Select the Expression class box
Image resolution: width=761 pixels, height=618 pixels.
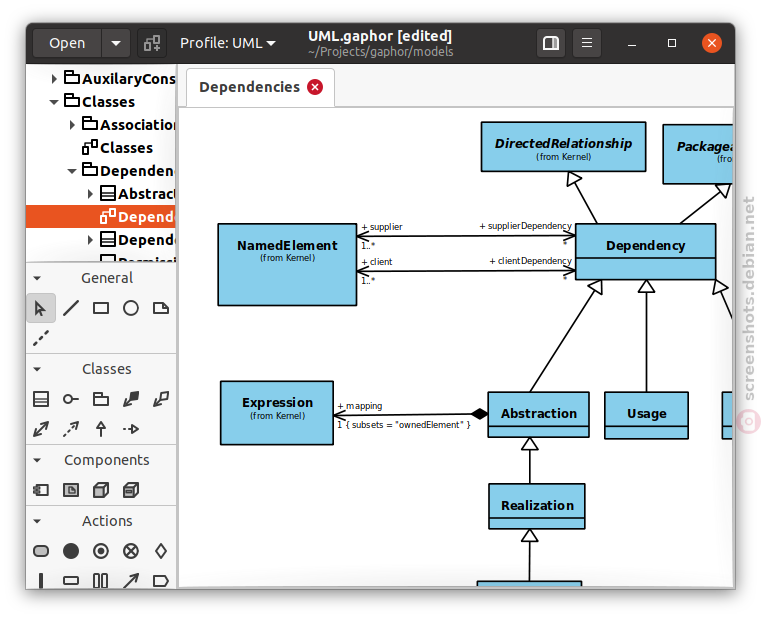tap(277, 413)
